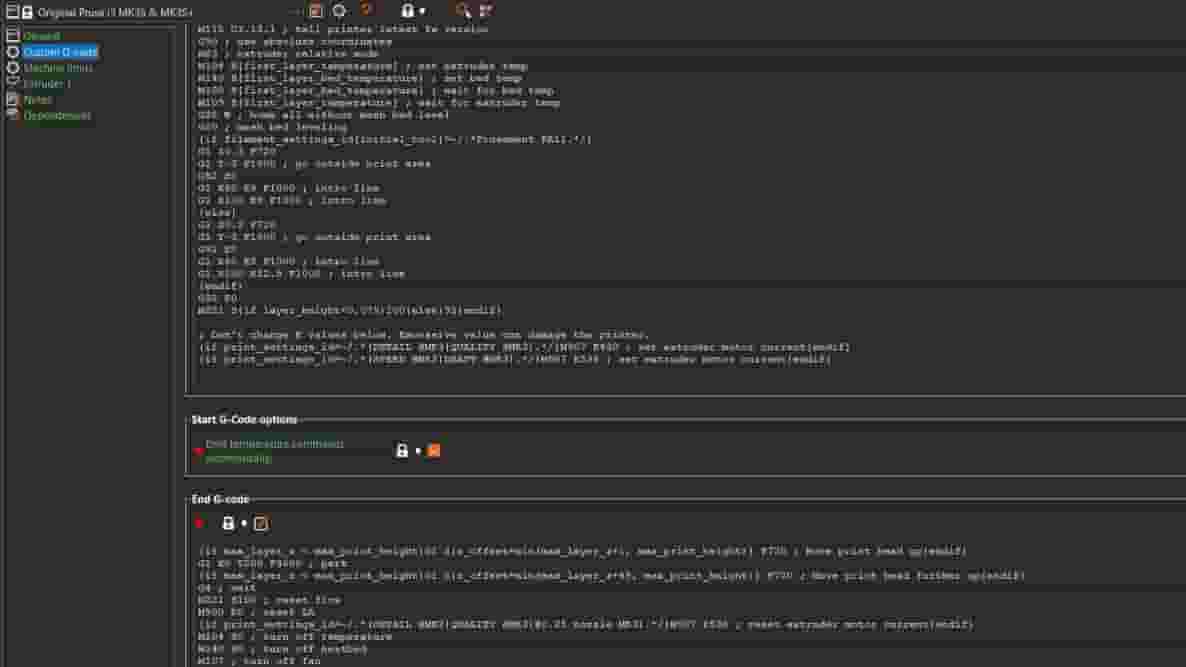Click the G28 W home all line

[324, 115]
